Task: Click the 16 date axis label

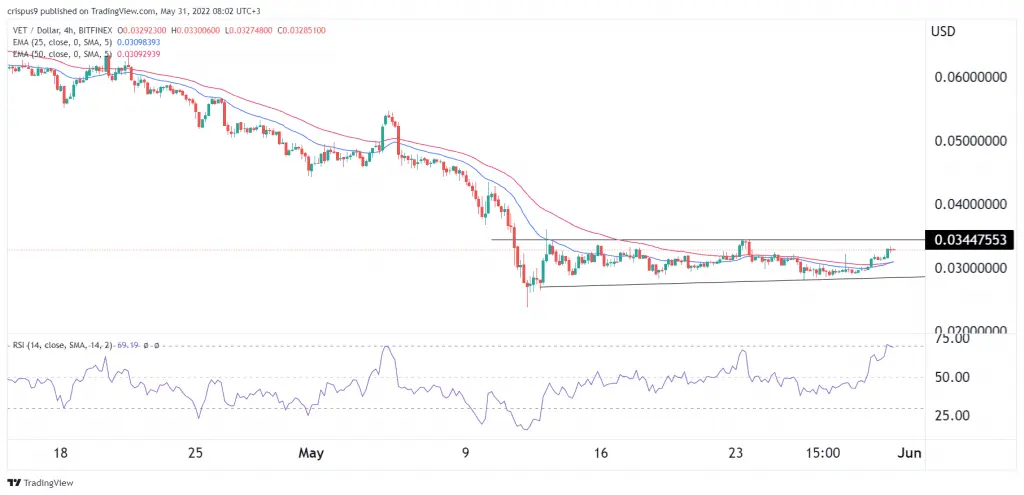Action: (601, 453)
